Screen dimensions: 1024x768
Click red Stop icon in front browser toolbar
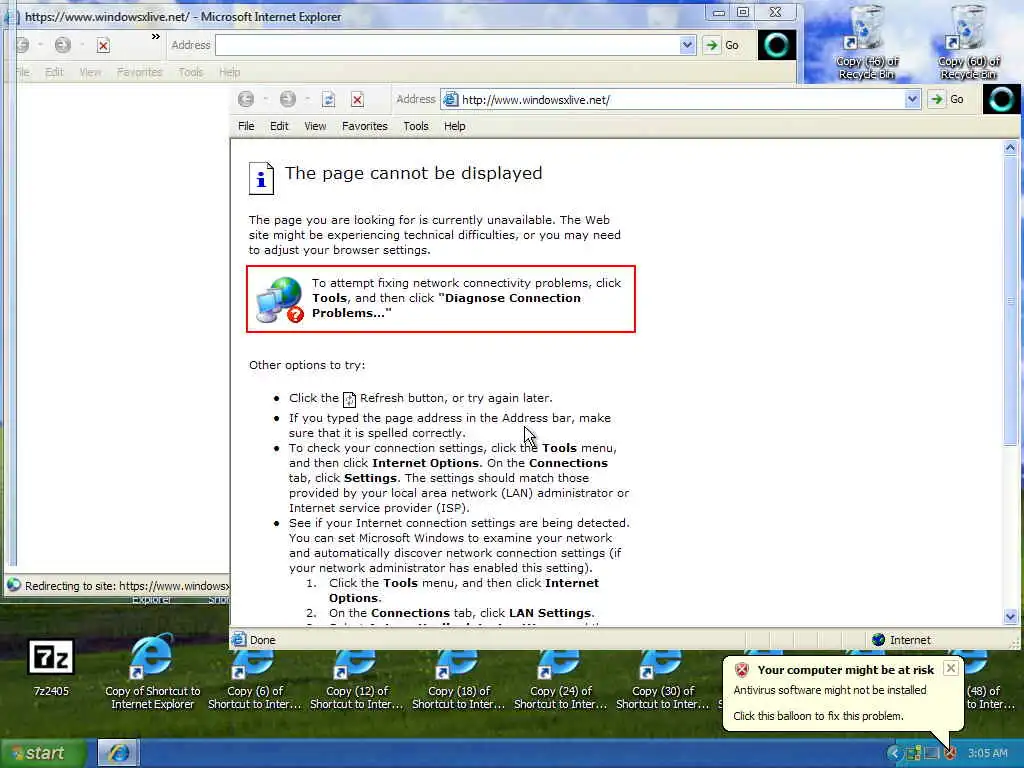[357, 99]
